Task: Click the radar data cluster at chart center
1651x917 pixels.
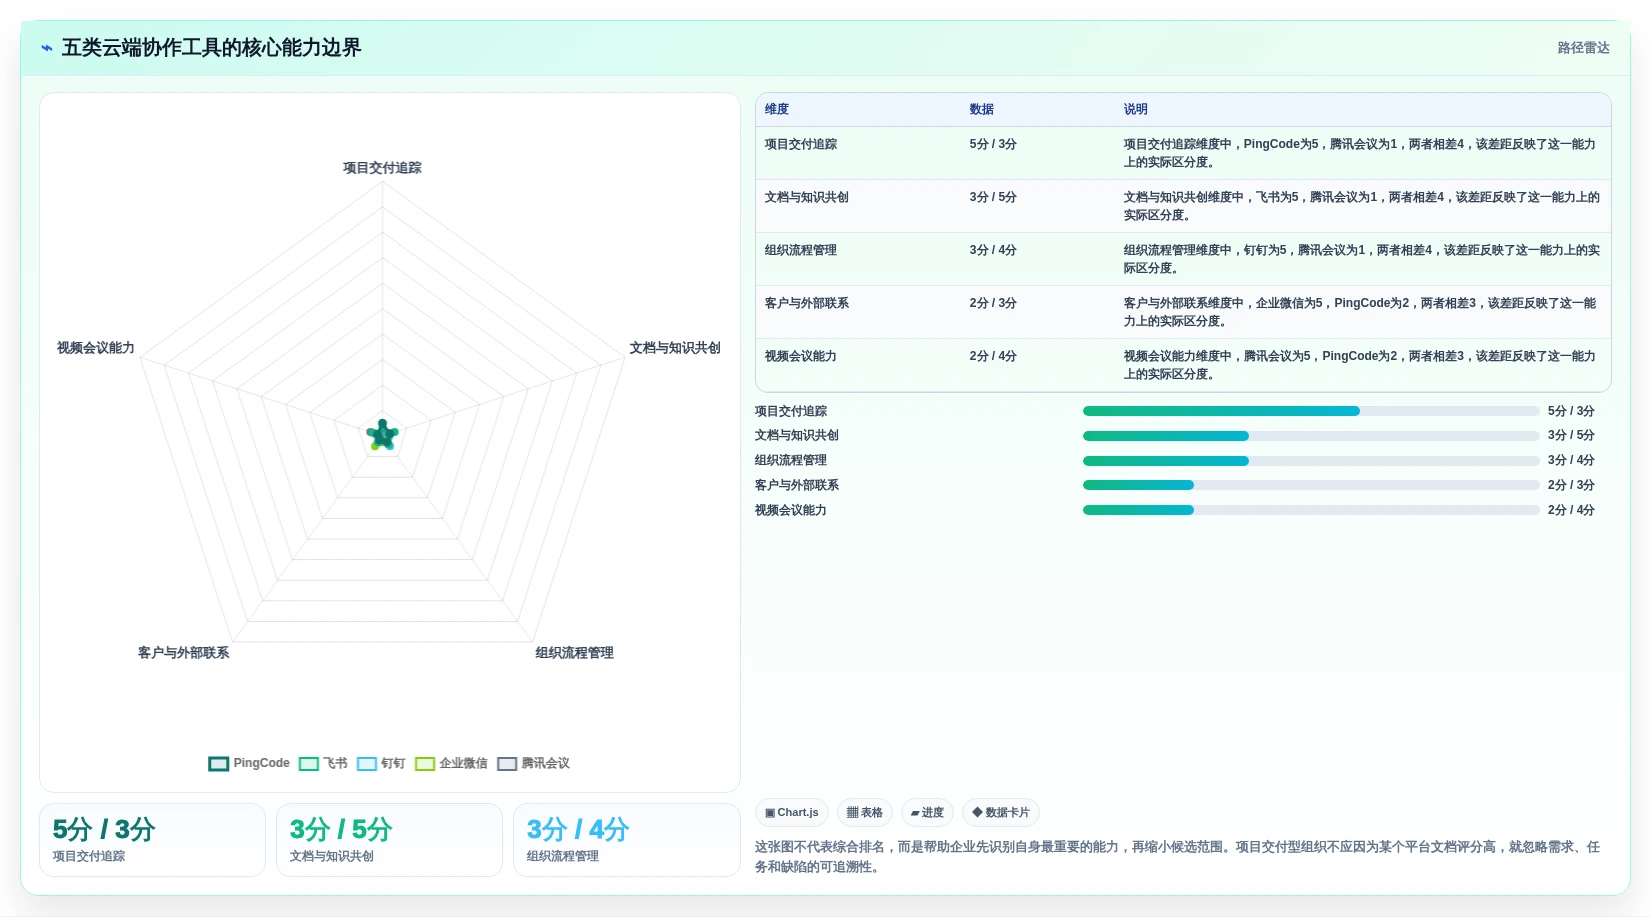Action: coord(382,435)
